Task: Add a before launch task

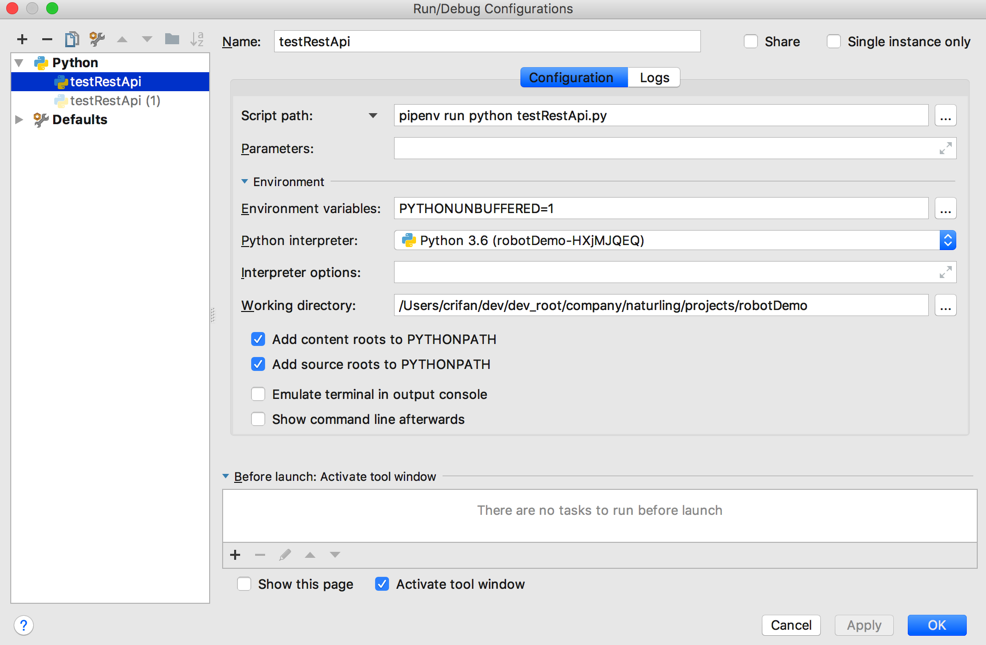Action: pos(235,555)
